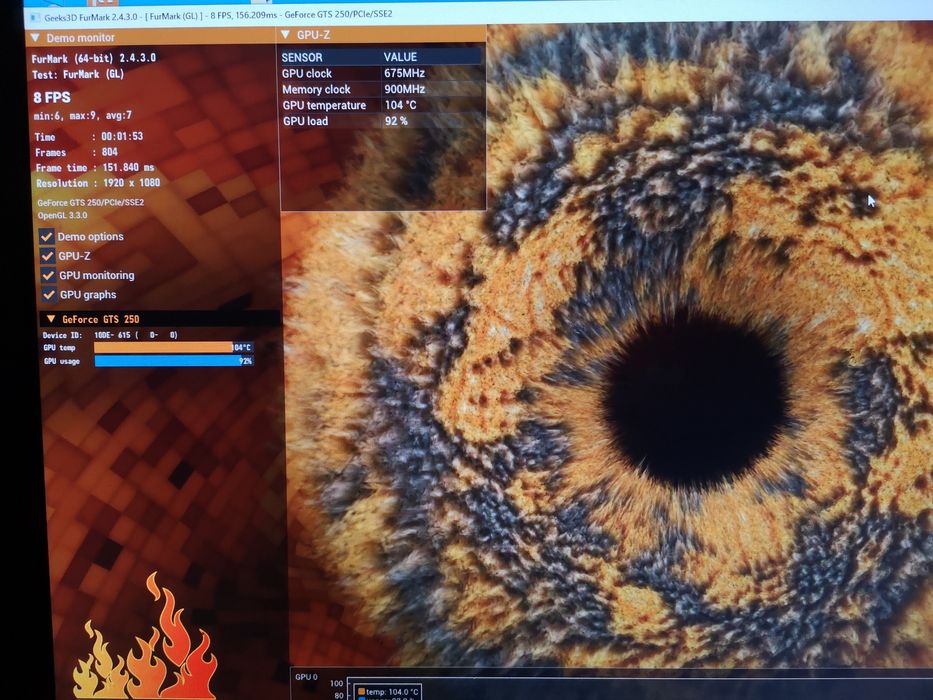Image resolution: width=933 pixels, height=700 pixels.
Task: Click the min:6, max:9, avg:7 line
Action: pos(83,116)
